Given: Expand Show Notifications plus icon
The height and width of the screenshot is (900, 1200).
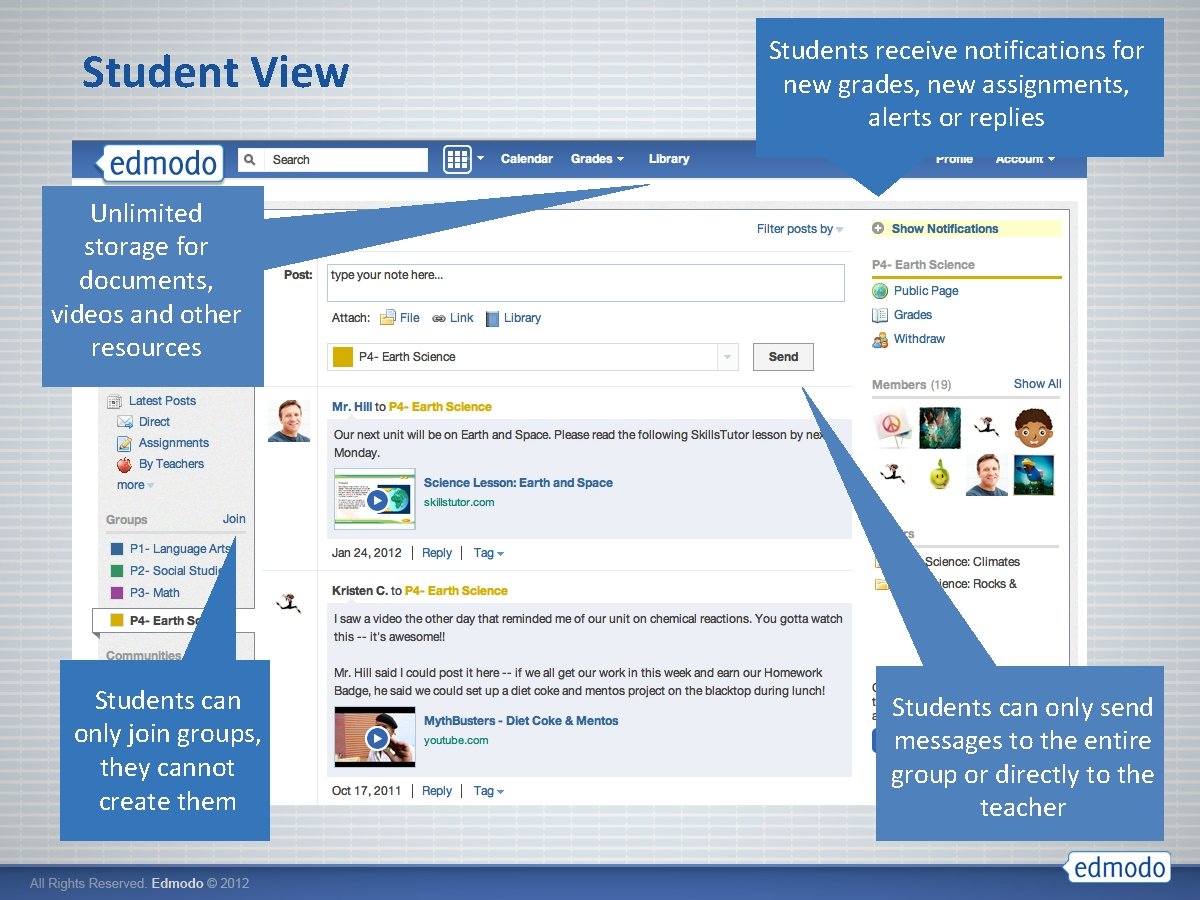Looking at the screenshot, I should tap(878, 228).
